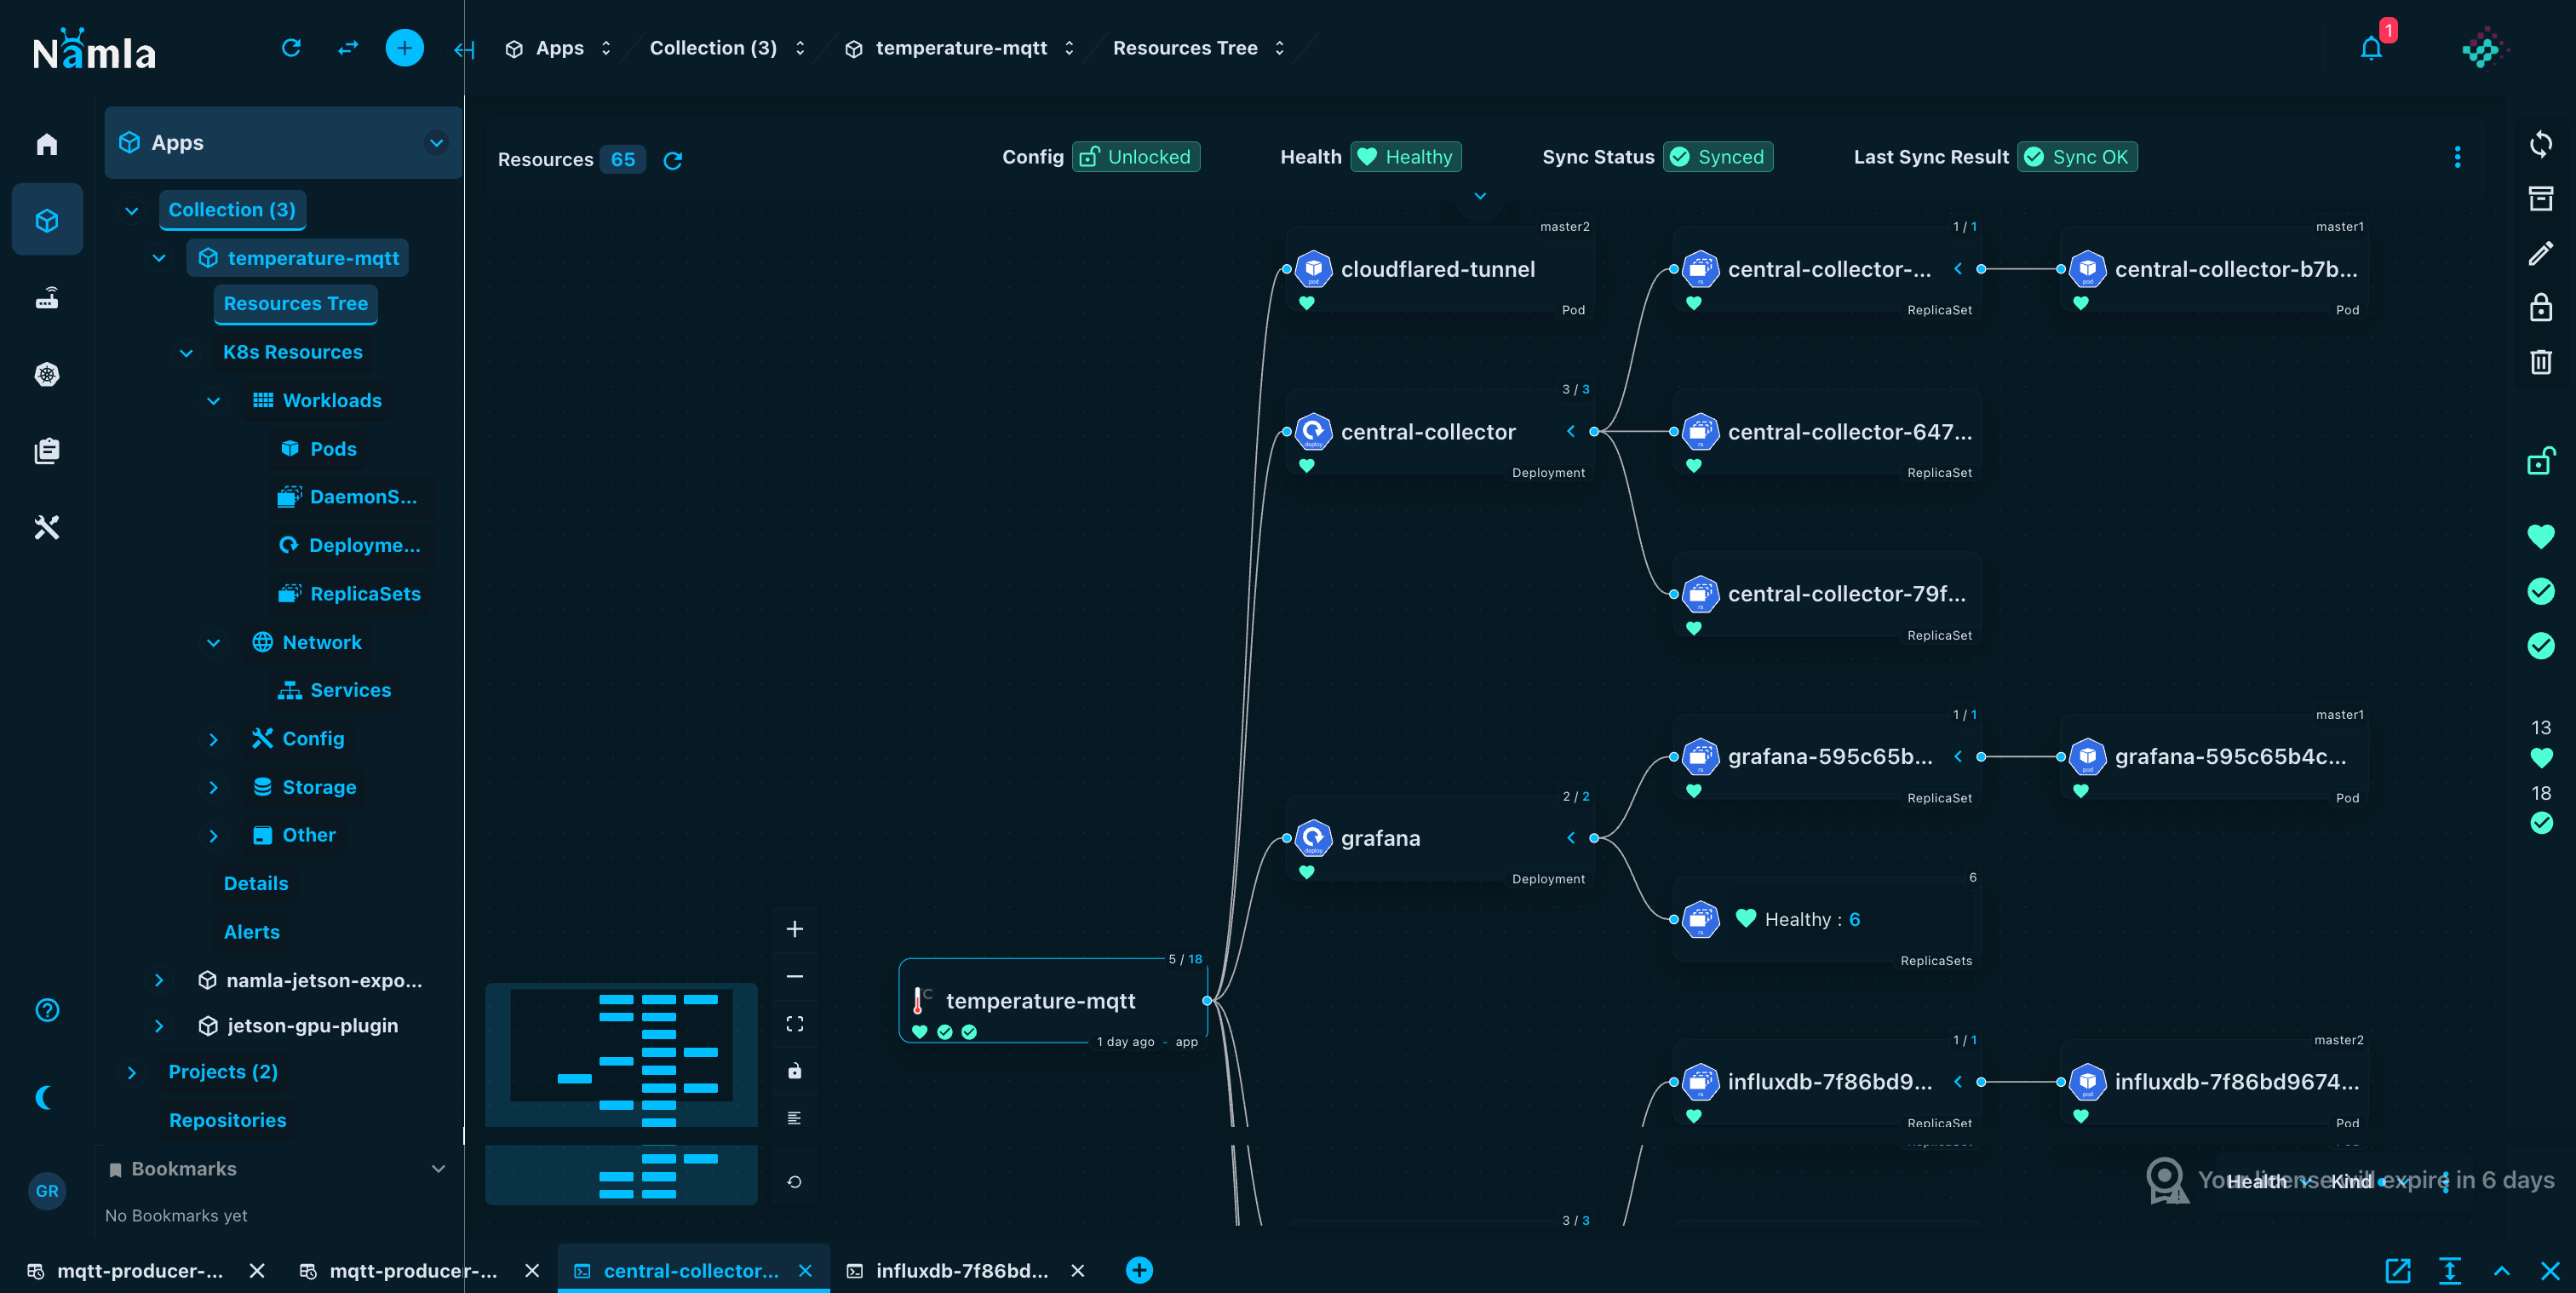Image resolution: width=2576 pixels, height=1293 pixels.
Task: Collapse the Workloads tree node
Action: pyautogui.click(x=213, y=401)
